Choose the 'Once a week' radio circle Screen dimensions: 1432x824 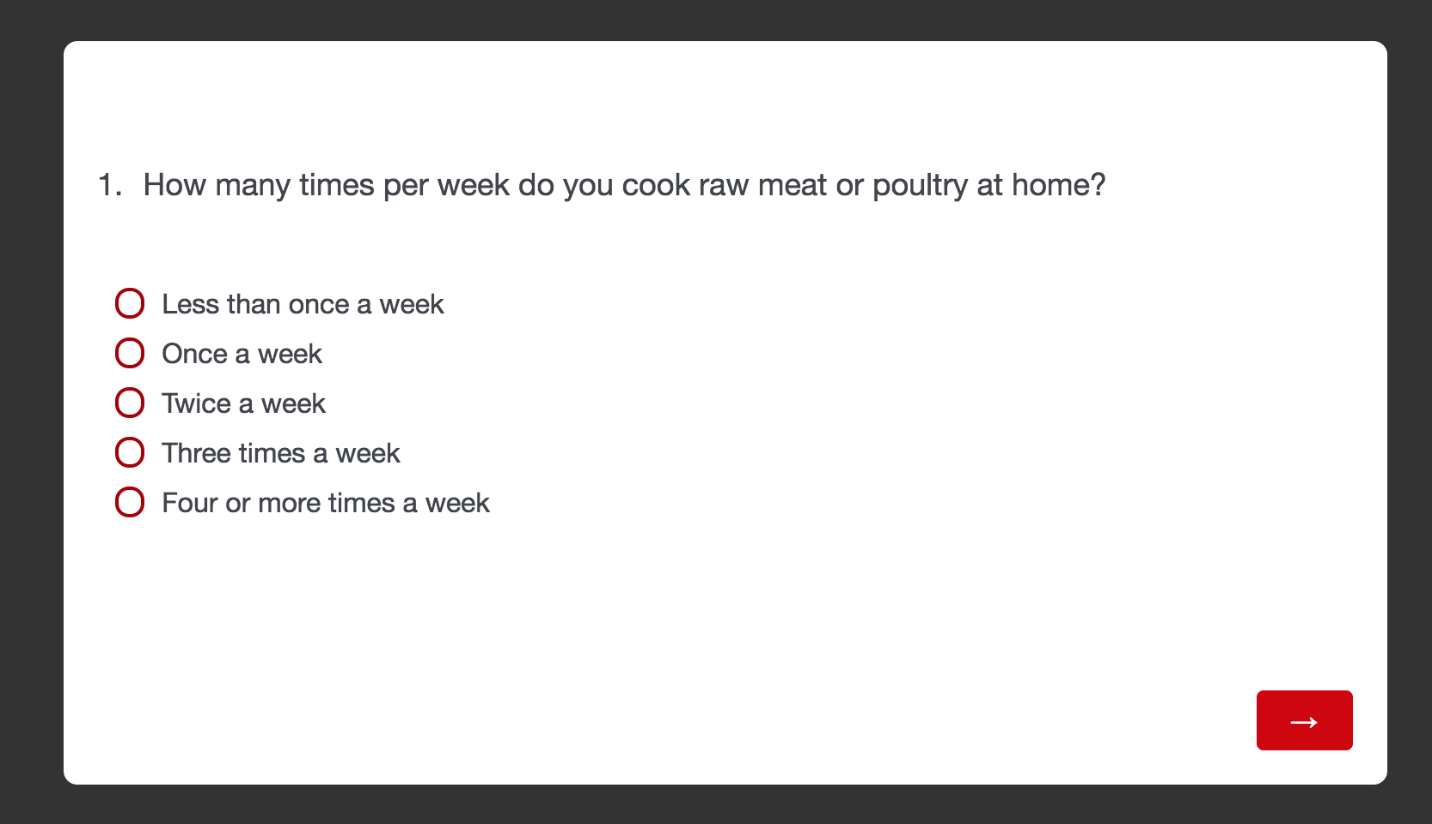130,353
